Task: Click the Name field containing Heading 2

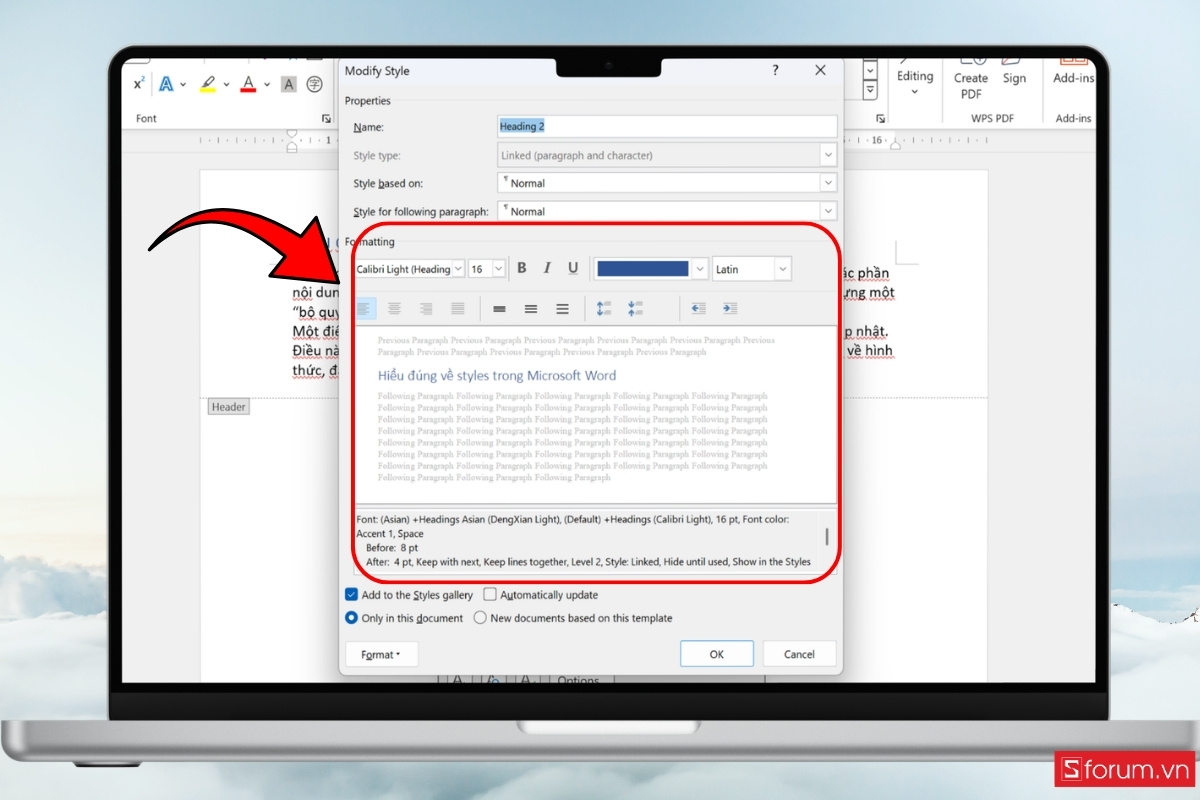Action: click(x=667, y=127)
